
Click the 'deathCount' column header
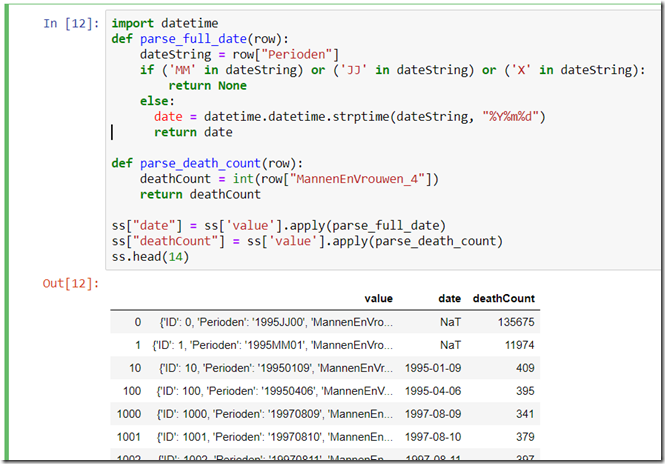pos(503,298)
